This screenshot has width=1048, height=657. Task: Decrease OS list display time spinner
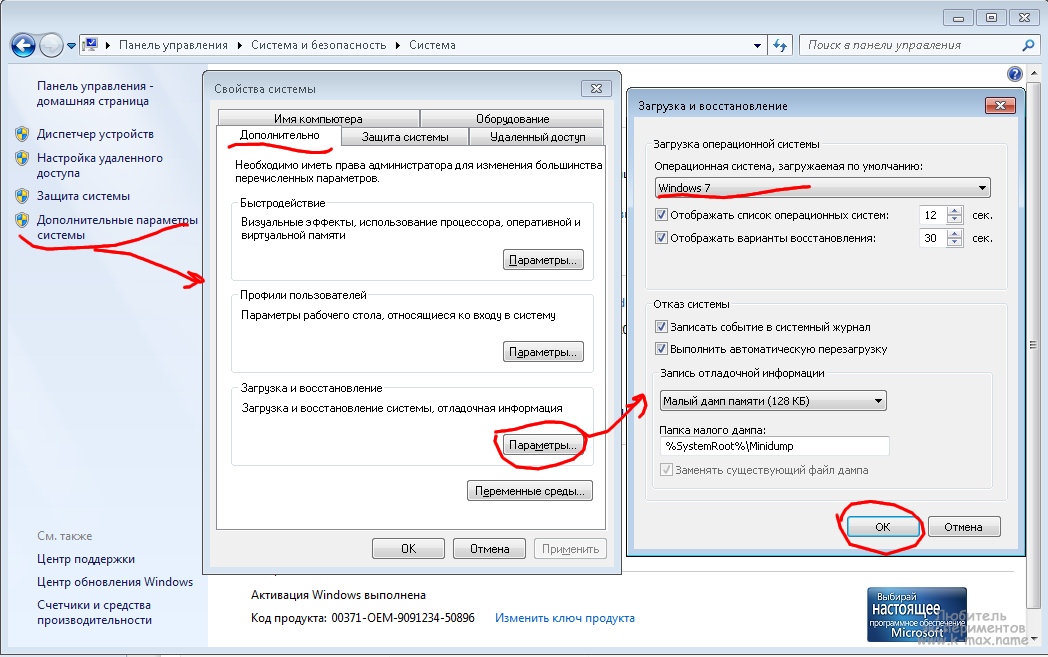coord(955,220)
